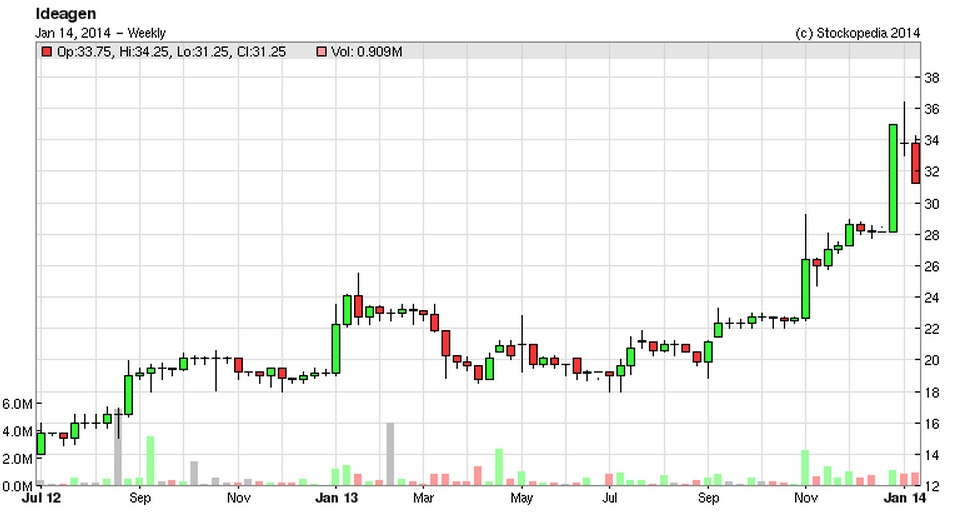954x525 pixels.
Task: Click the 18 price axis label
Action: point(931,392)
